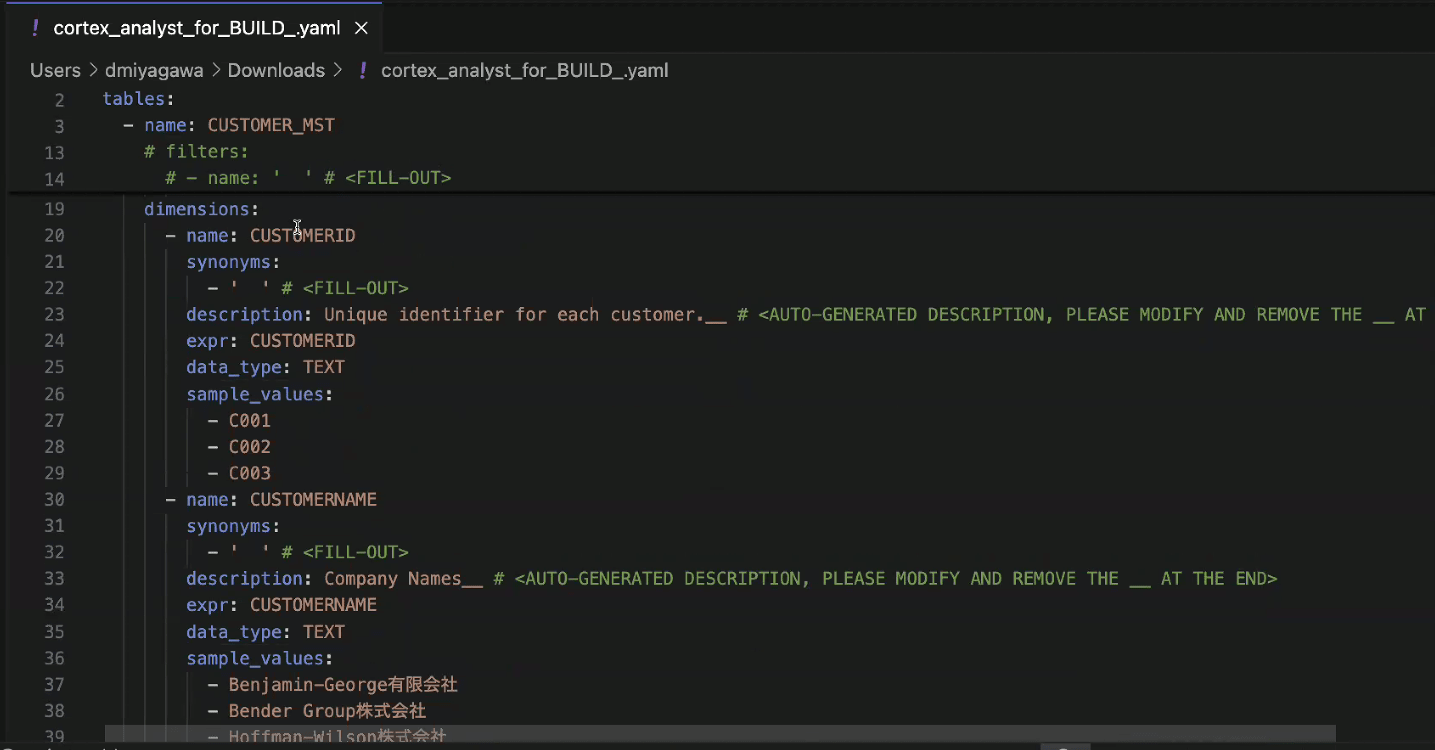Click sticky scroll line number 3
Viewport: 1435px width, 750px height.
pos(60,125)
